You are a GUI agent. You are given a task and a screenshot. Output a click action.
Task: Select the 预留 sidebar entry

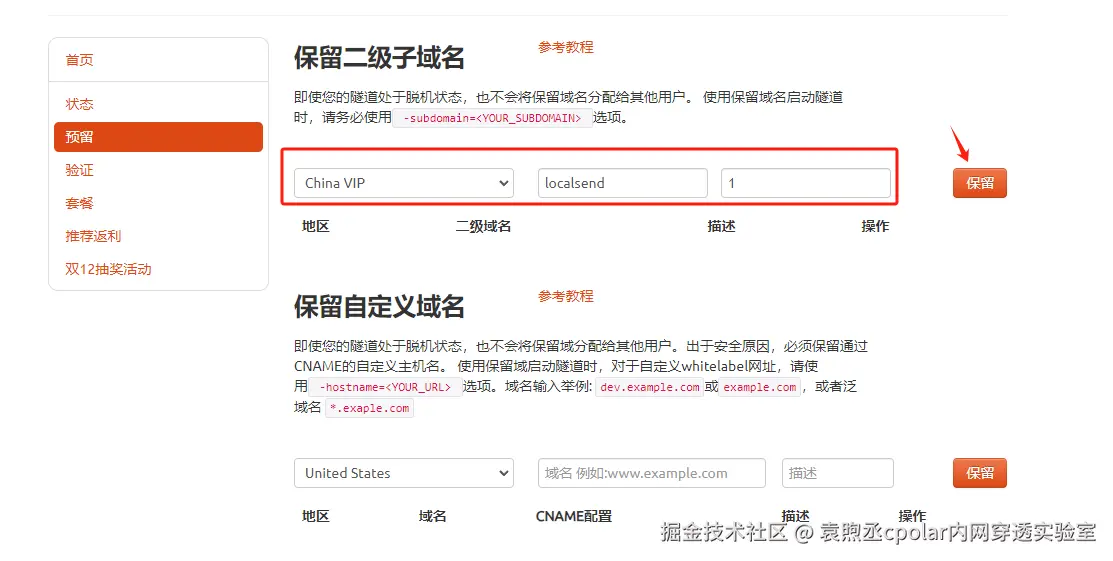158,136
